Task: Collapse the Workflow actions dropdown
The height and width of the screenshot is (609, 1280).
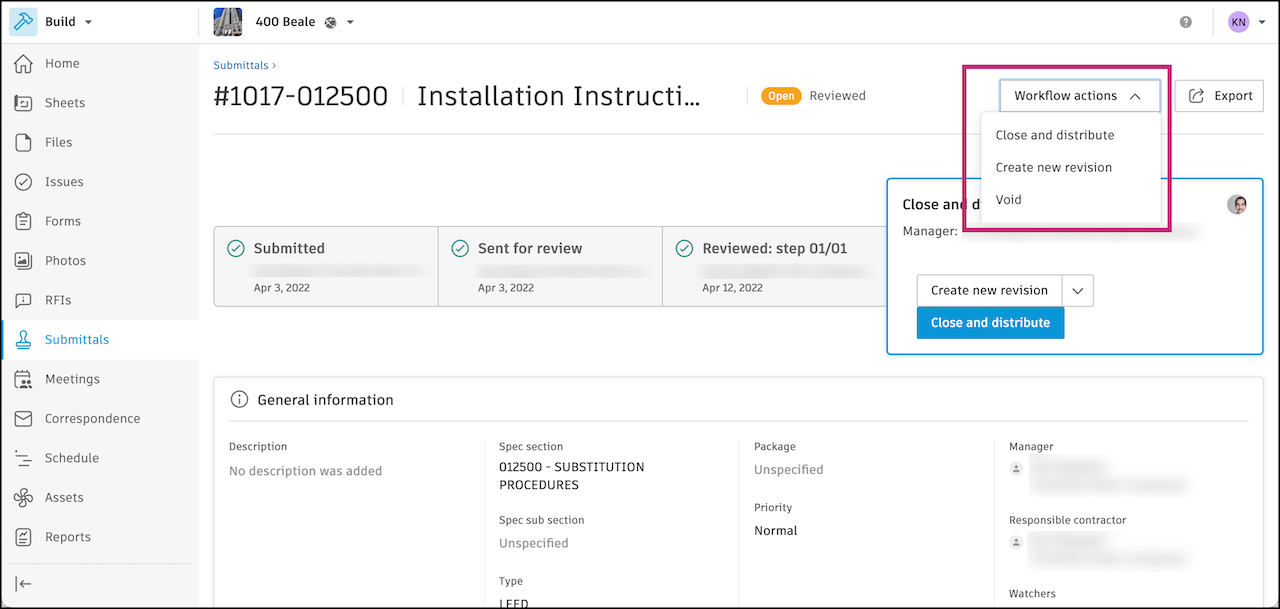Action: point(1079,96)
